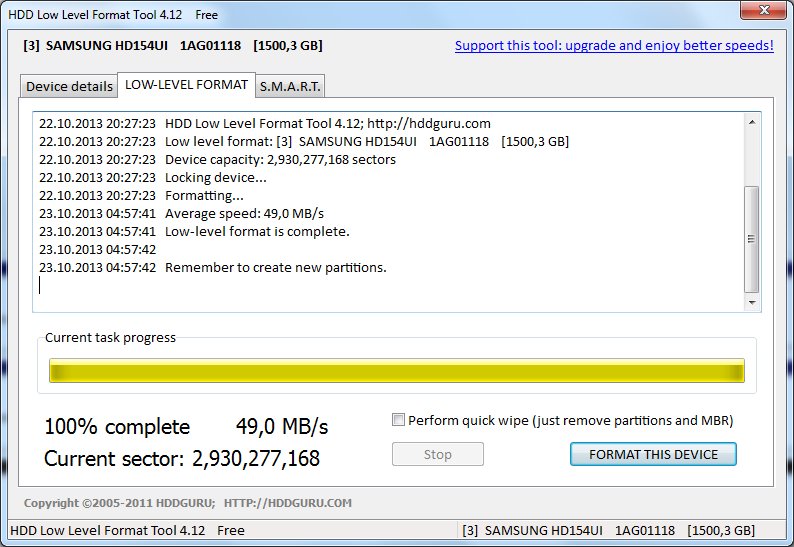Close the HDD Low Level Format Tool window
Image resolution: width=794 pixels, height=547 pixels.
tap(764, 10)
